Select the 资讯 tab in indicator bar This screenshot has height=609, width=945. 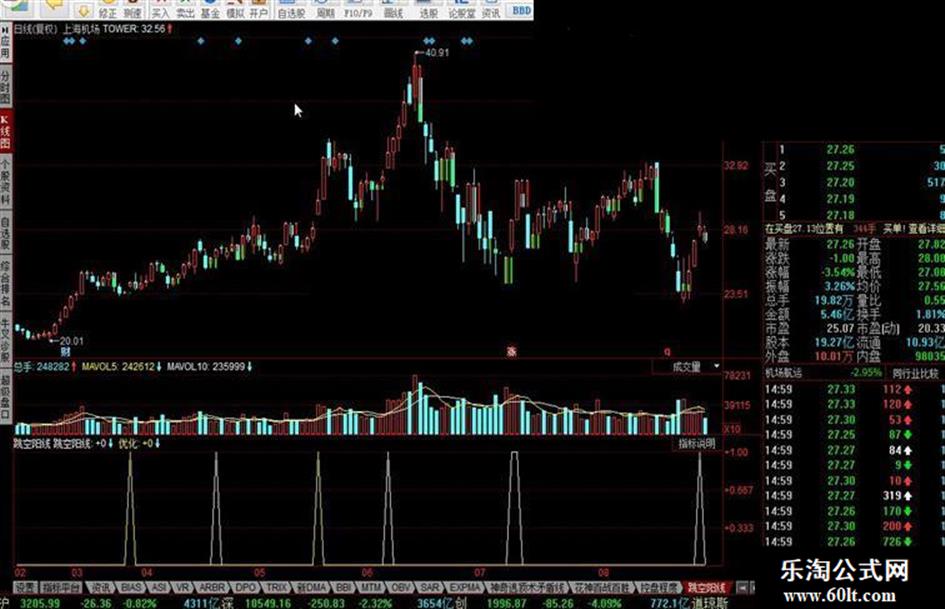coord(101,587)
